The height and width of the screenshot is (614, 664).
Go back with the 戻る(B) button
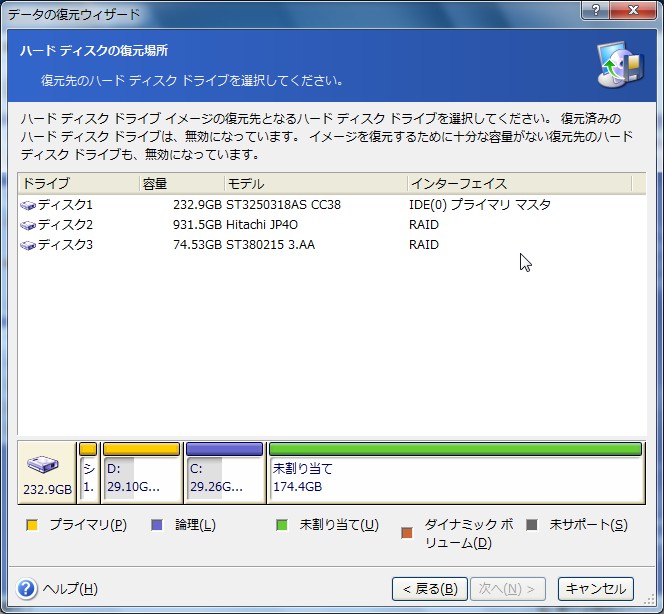[x=430, y=589]
